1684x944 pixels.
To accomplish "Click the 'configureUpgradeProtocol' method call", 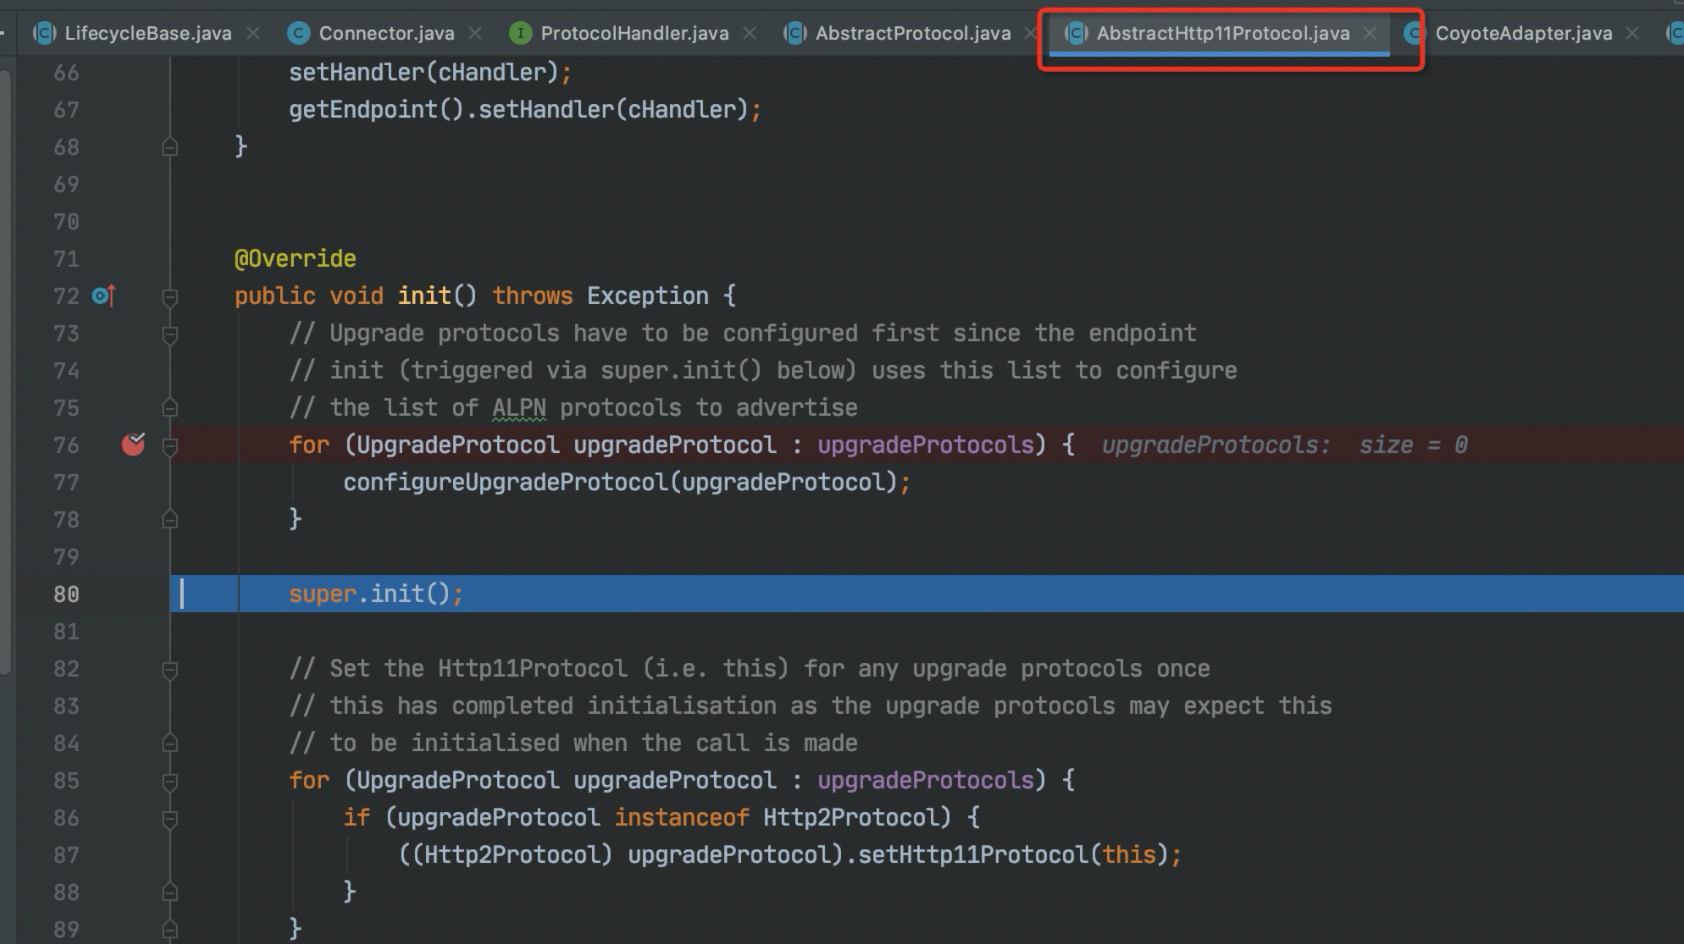I will [506, 482].
